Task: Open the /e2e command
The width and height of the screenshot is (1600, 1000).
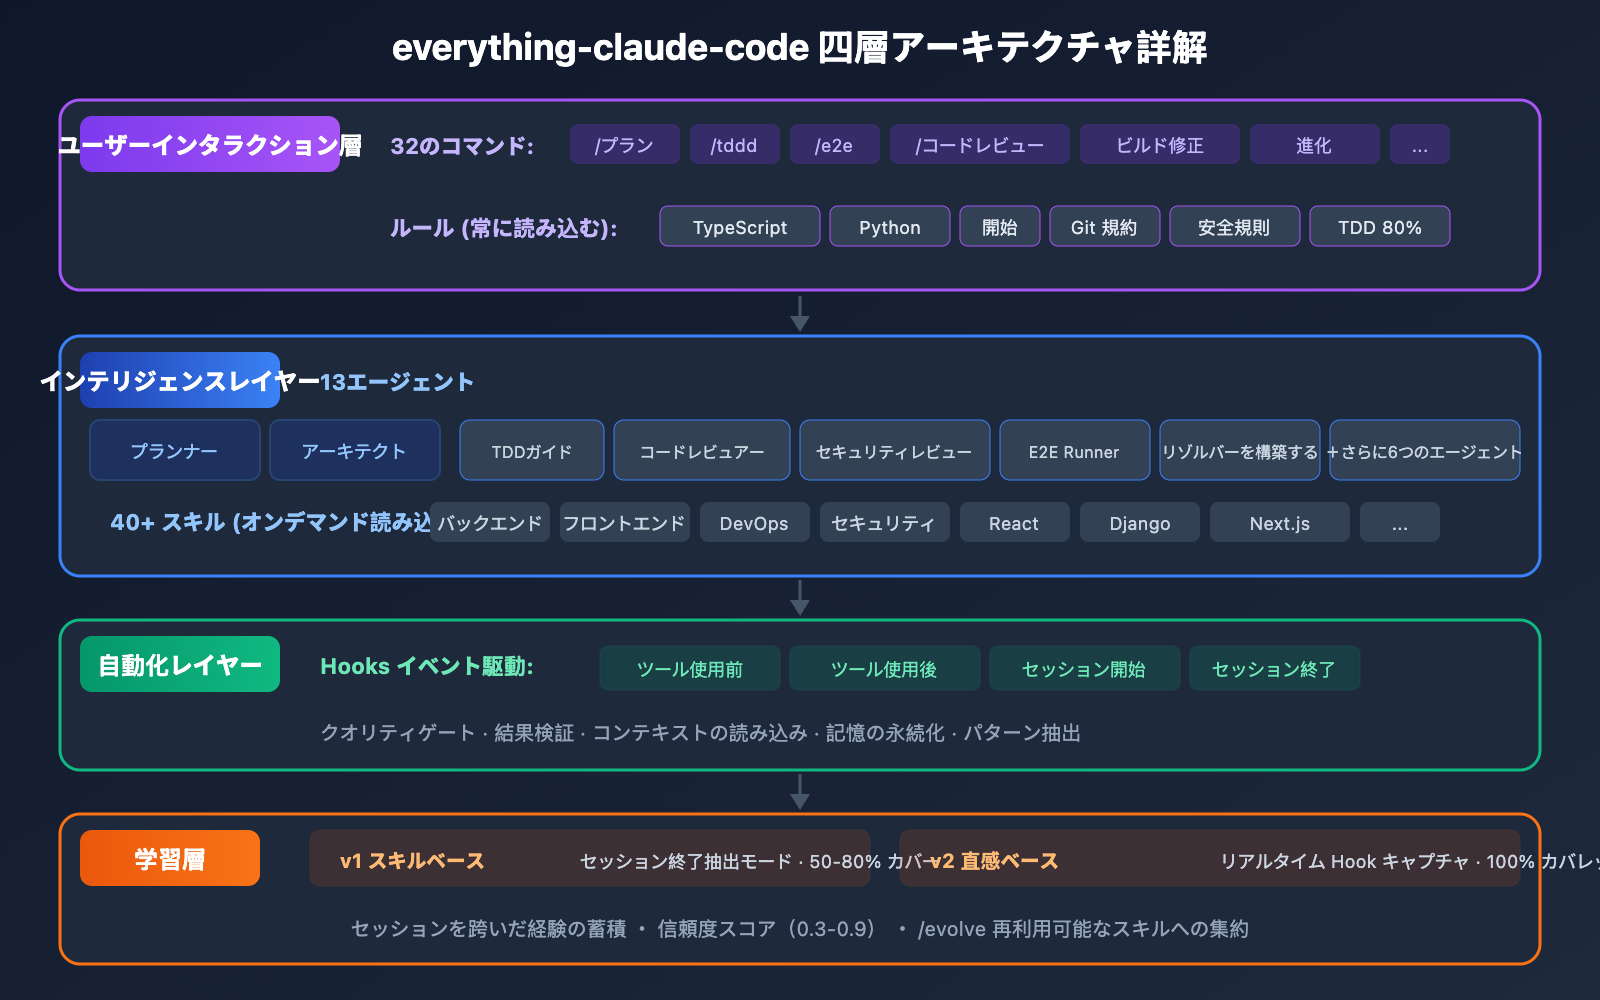Action: pyautogui.click(x=834, y=144)
